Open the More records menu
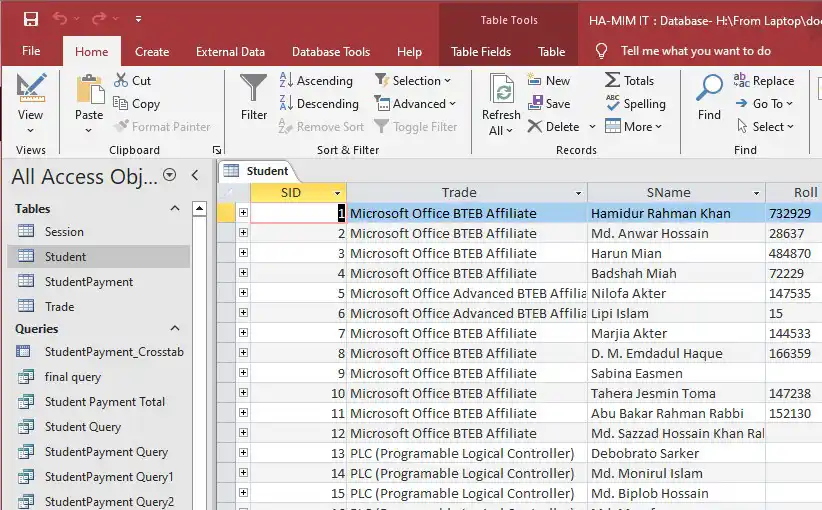822x510 pixels. click(633, 127)
